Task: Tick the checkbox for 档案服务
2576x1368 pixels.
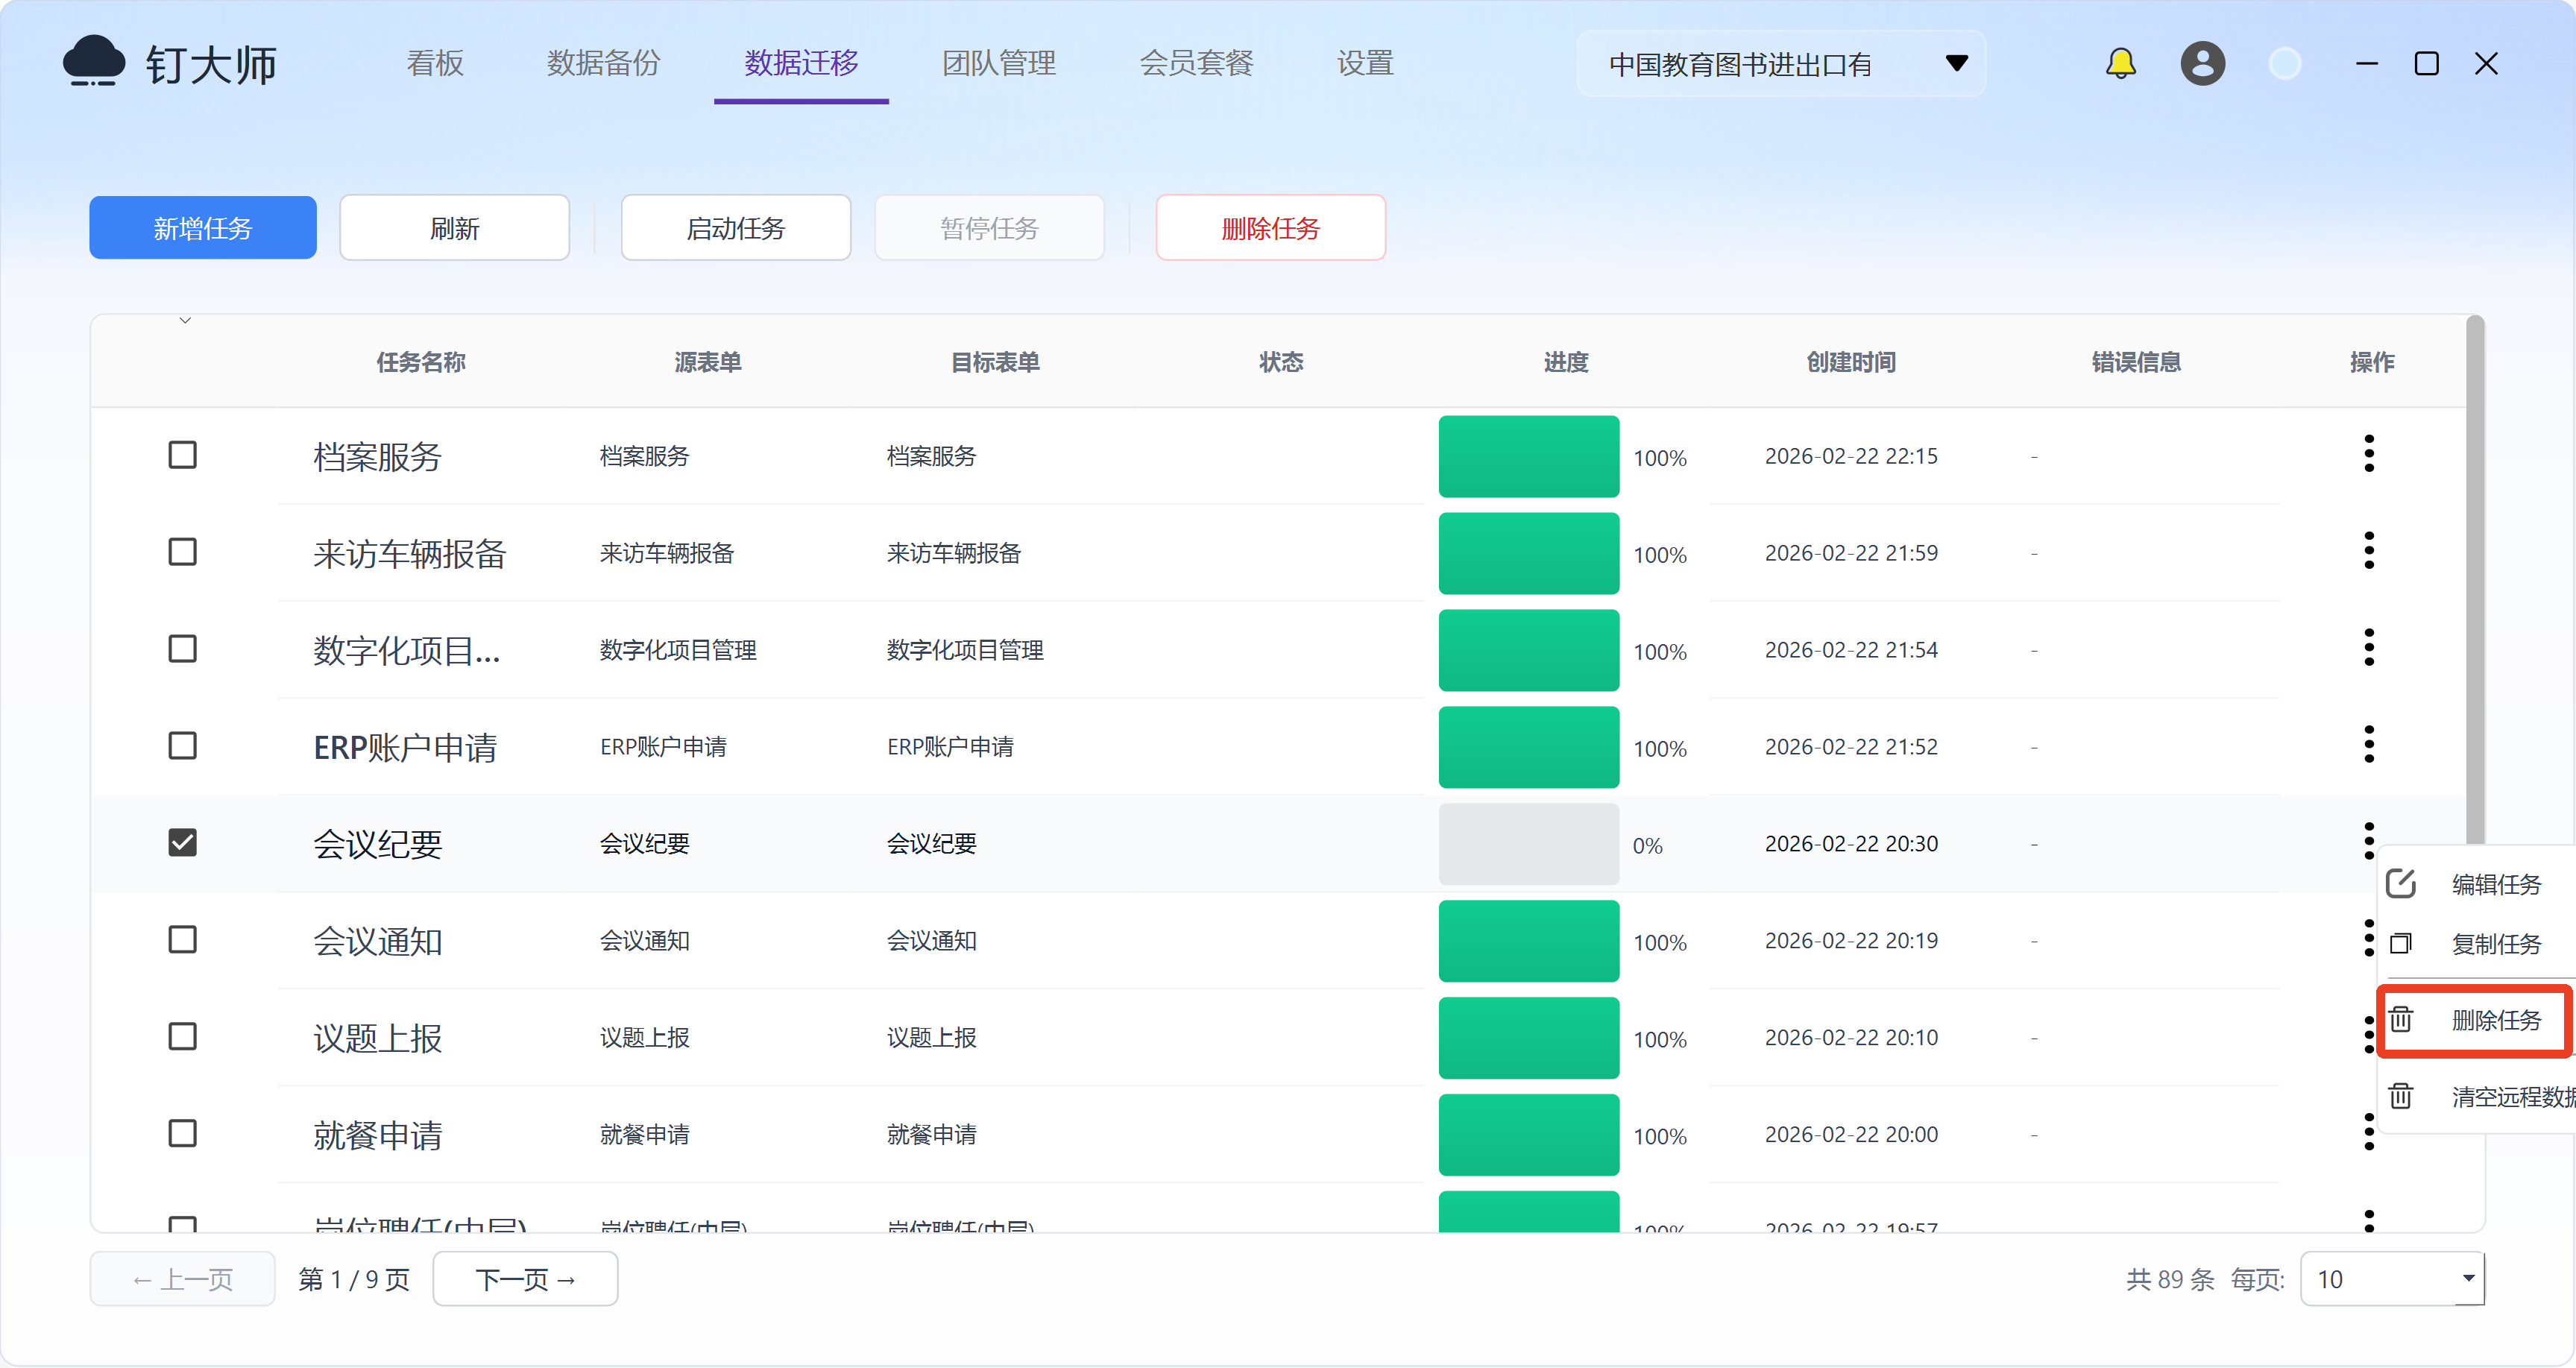Action: (182, 455)
